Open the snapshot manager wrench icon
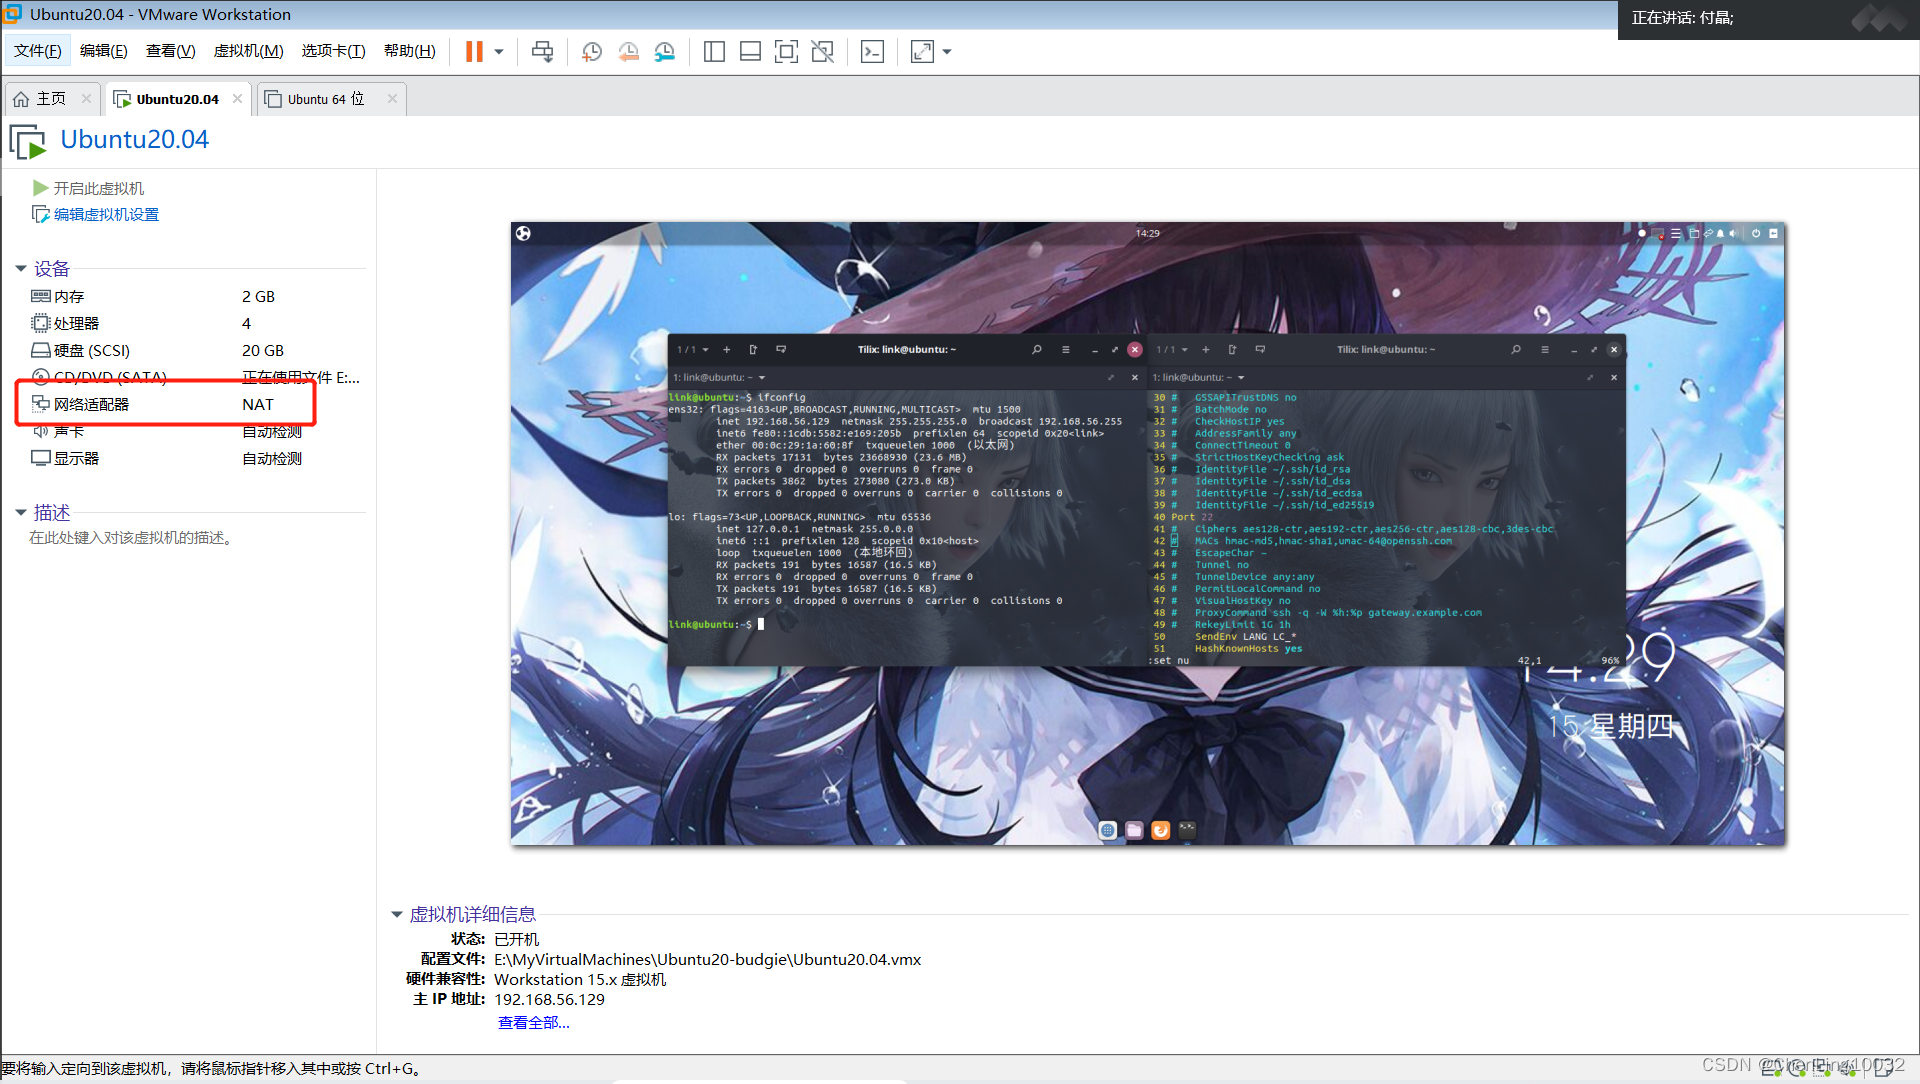 665,52
